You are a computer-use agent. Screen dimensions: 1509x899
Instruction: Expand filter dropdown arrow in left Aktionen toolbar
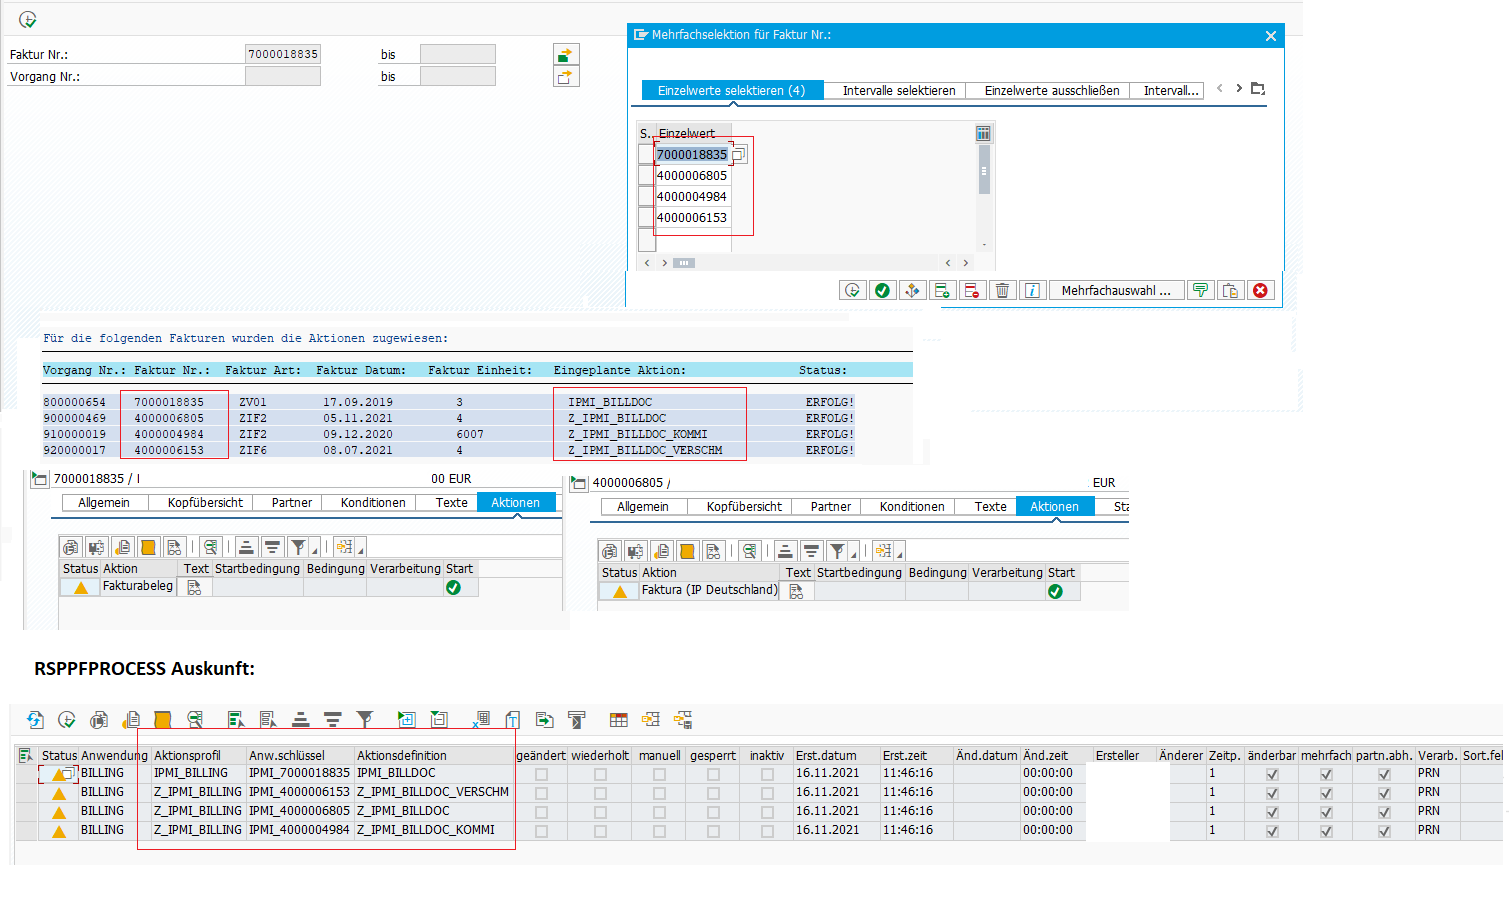pyautogui.click(x=315, y=551)
